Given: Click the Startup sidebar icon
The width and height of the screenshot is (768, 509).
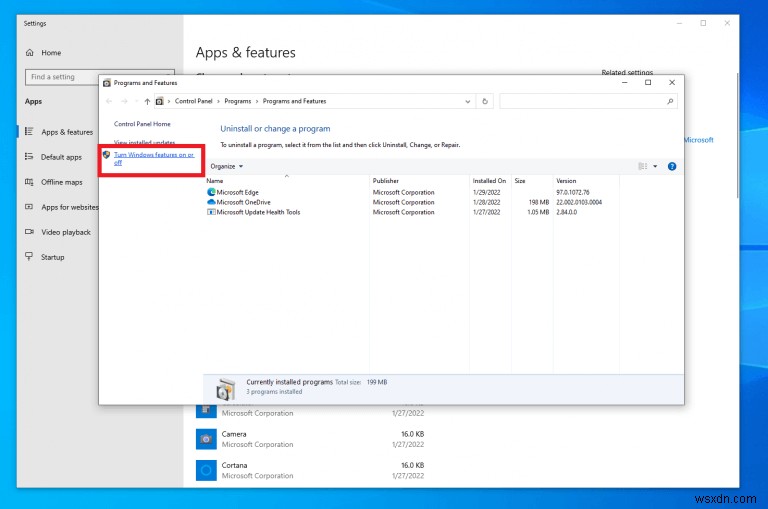Looking at the screenshot, I should (x=29, y=256).
